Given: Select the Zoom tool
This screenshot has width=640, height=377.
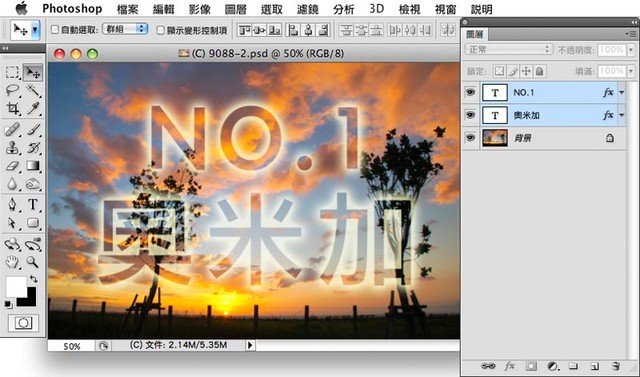Looking at the screenshot, I should (33, 262).
